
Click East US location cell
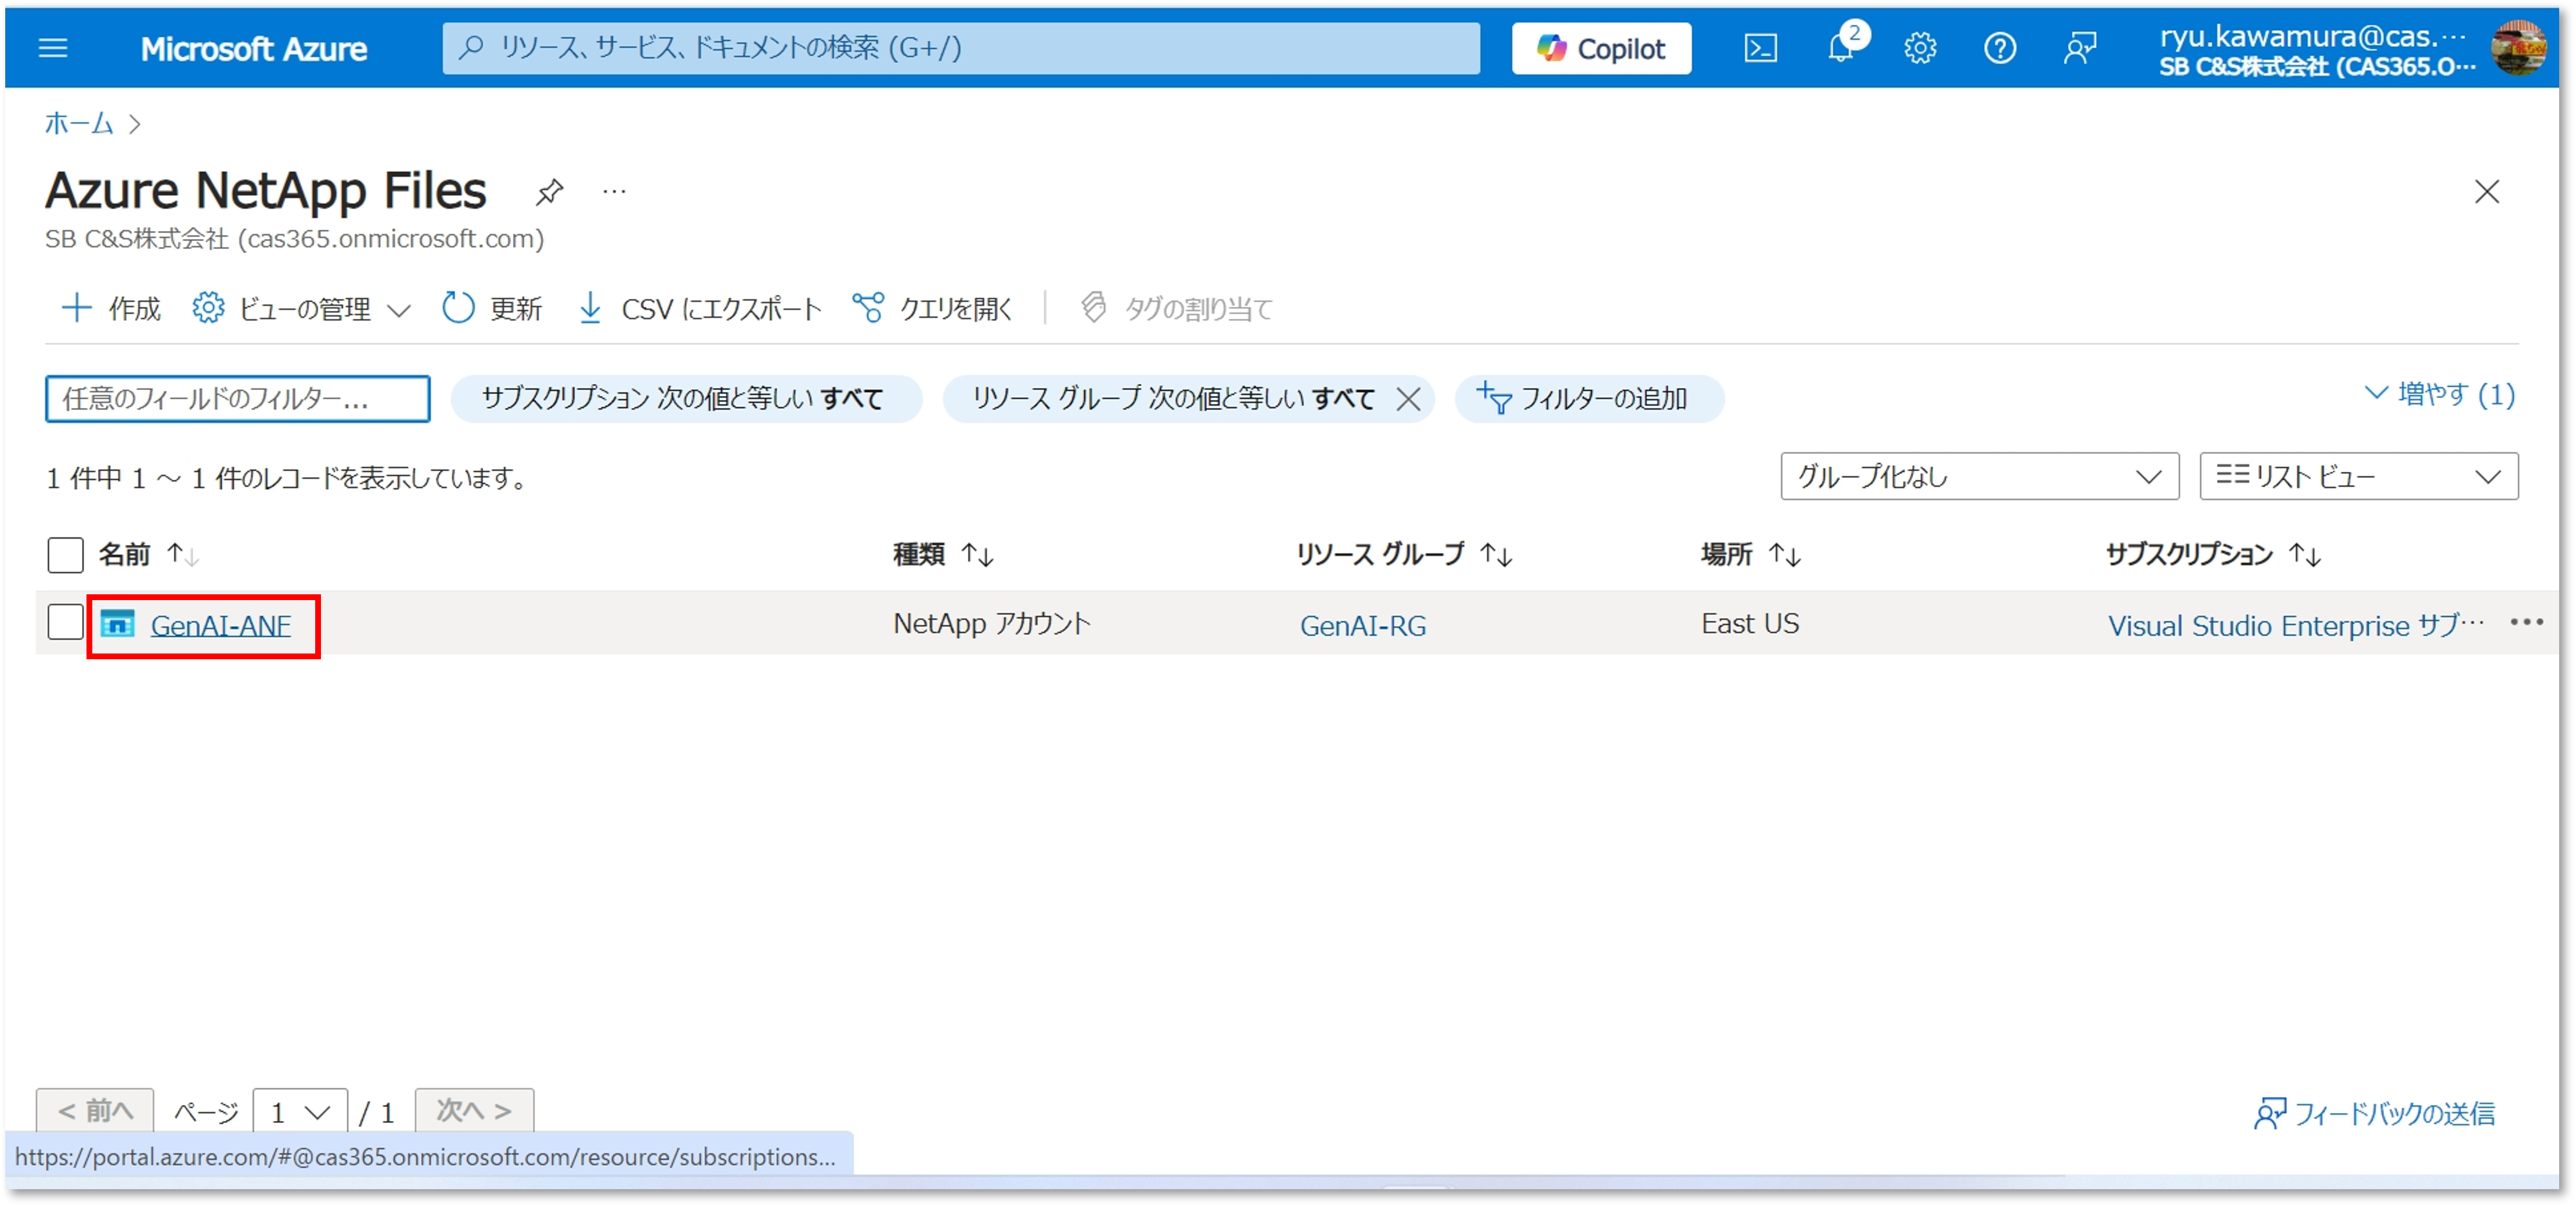[x=1750, y=624]
